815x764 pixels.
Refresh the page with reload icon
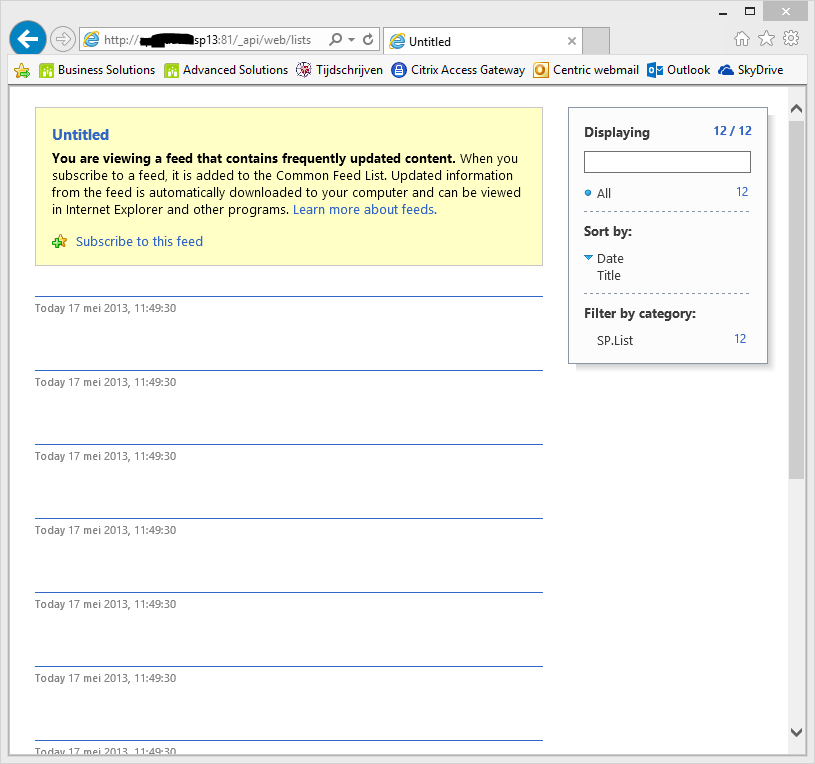click(368, 39)
